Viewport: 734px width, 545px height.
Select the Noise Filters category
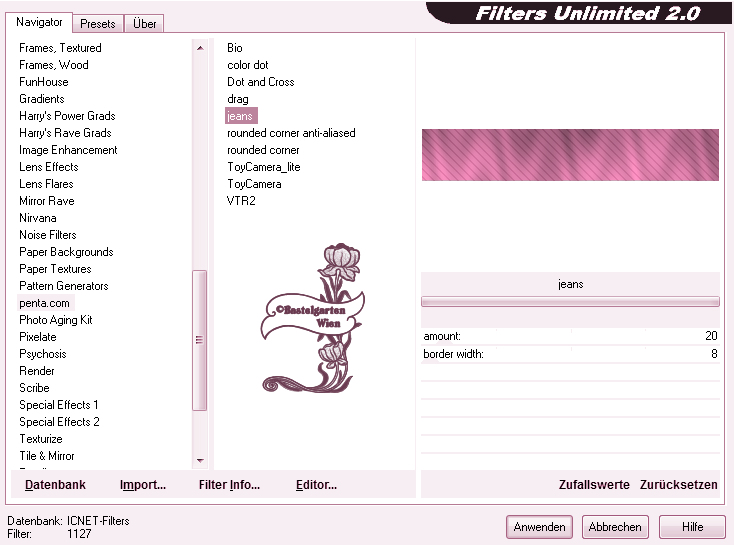pos(47,235)
